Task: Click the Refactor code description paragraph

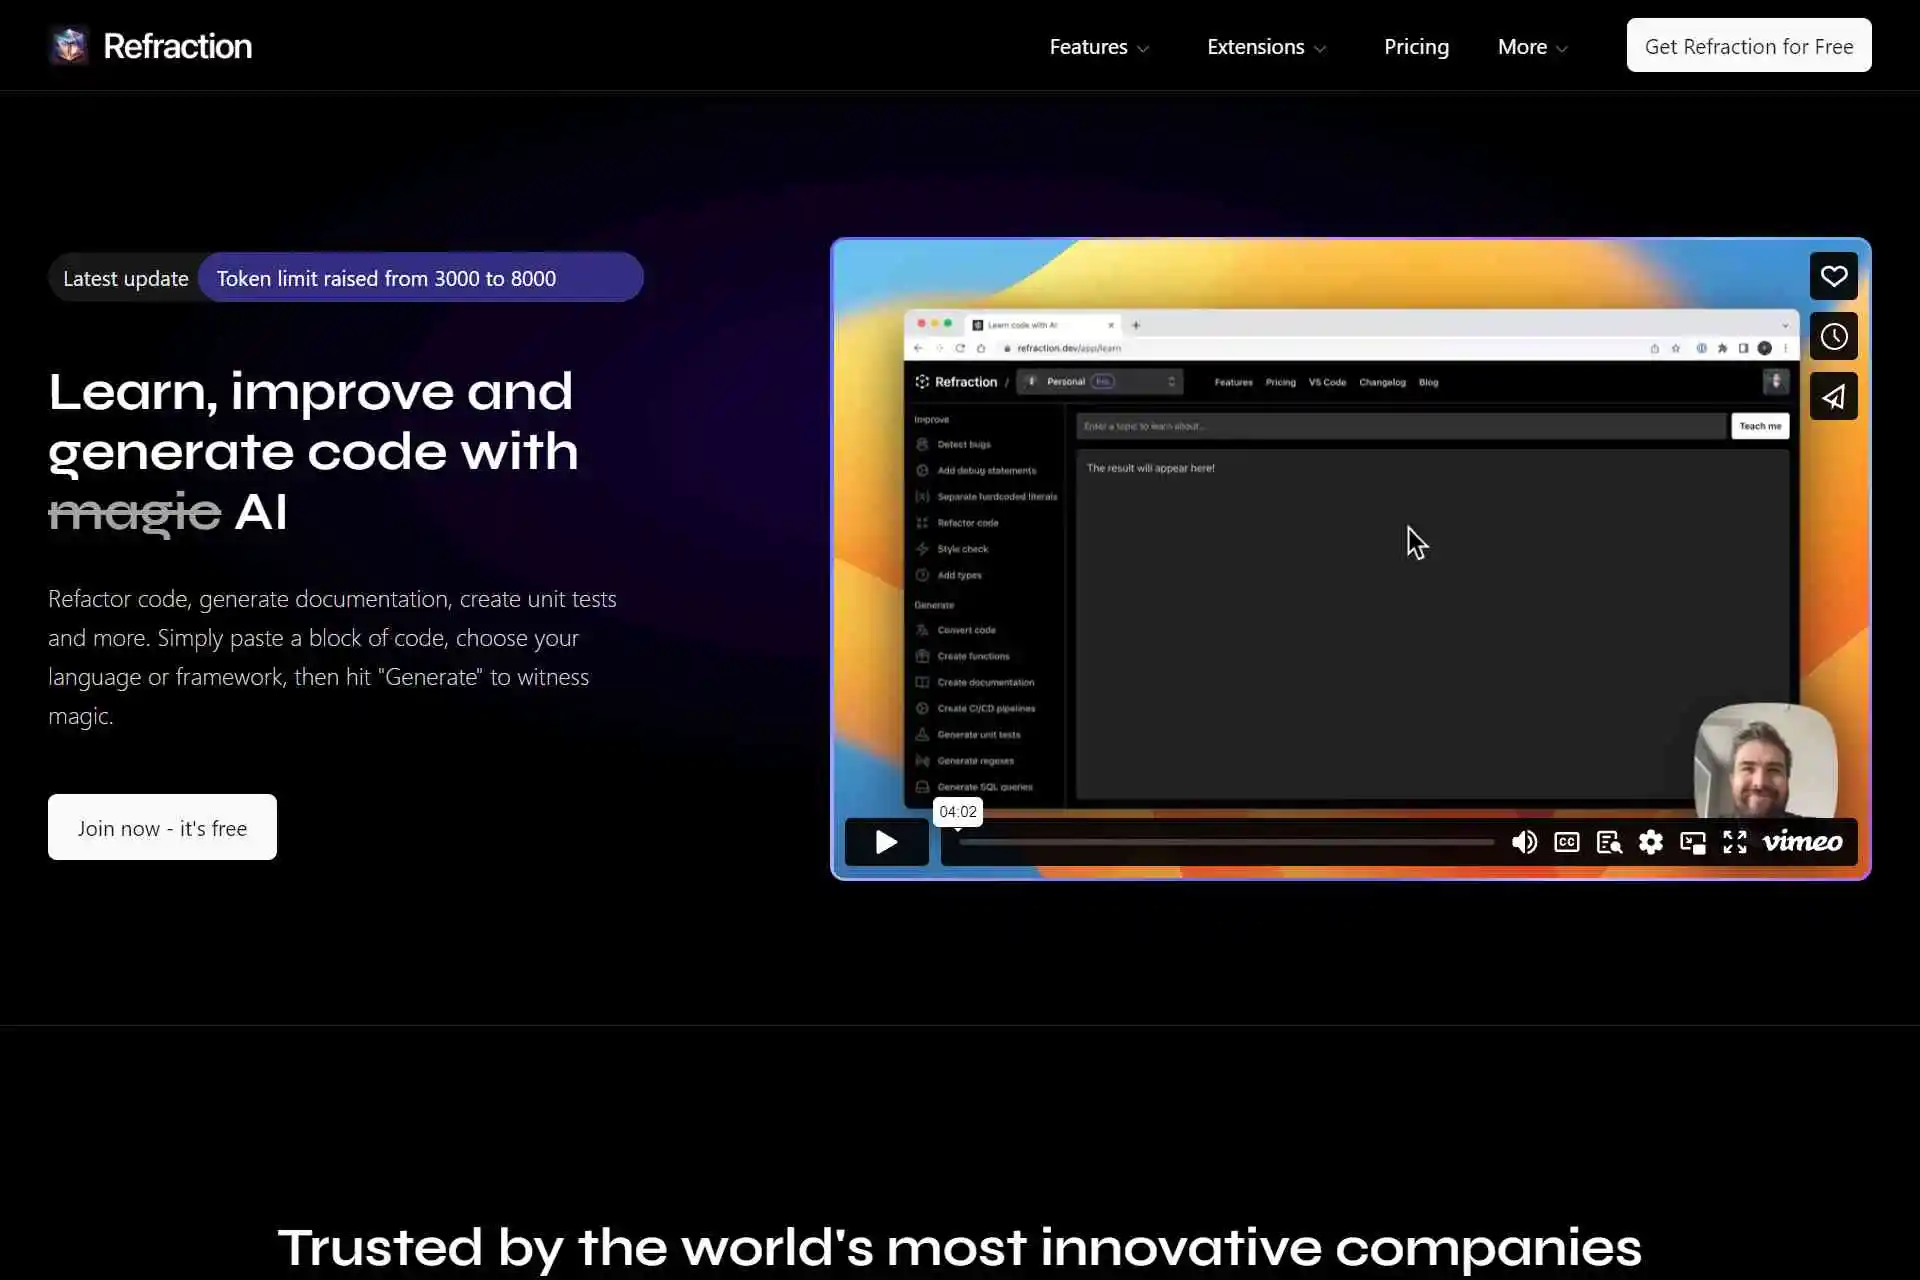Action: coord(333,657)
